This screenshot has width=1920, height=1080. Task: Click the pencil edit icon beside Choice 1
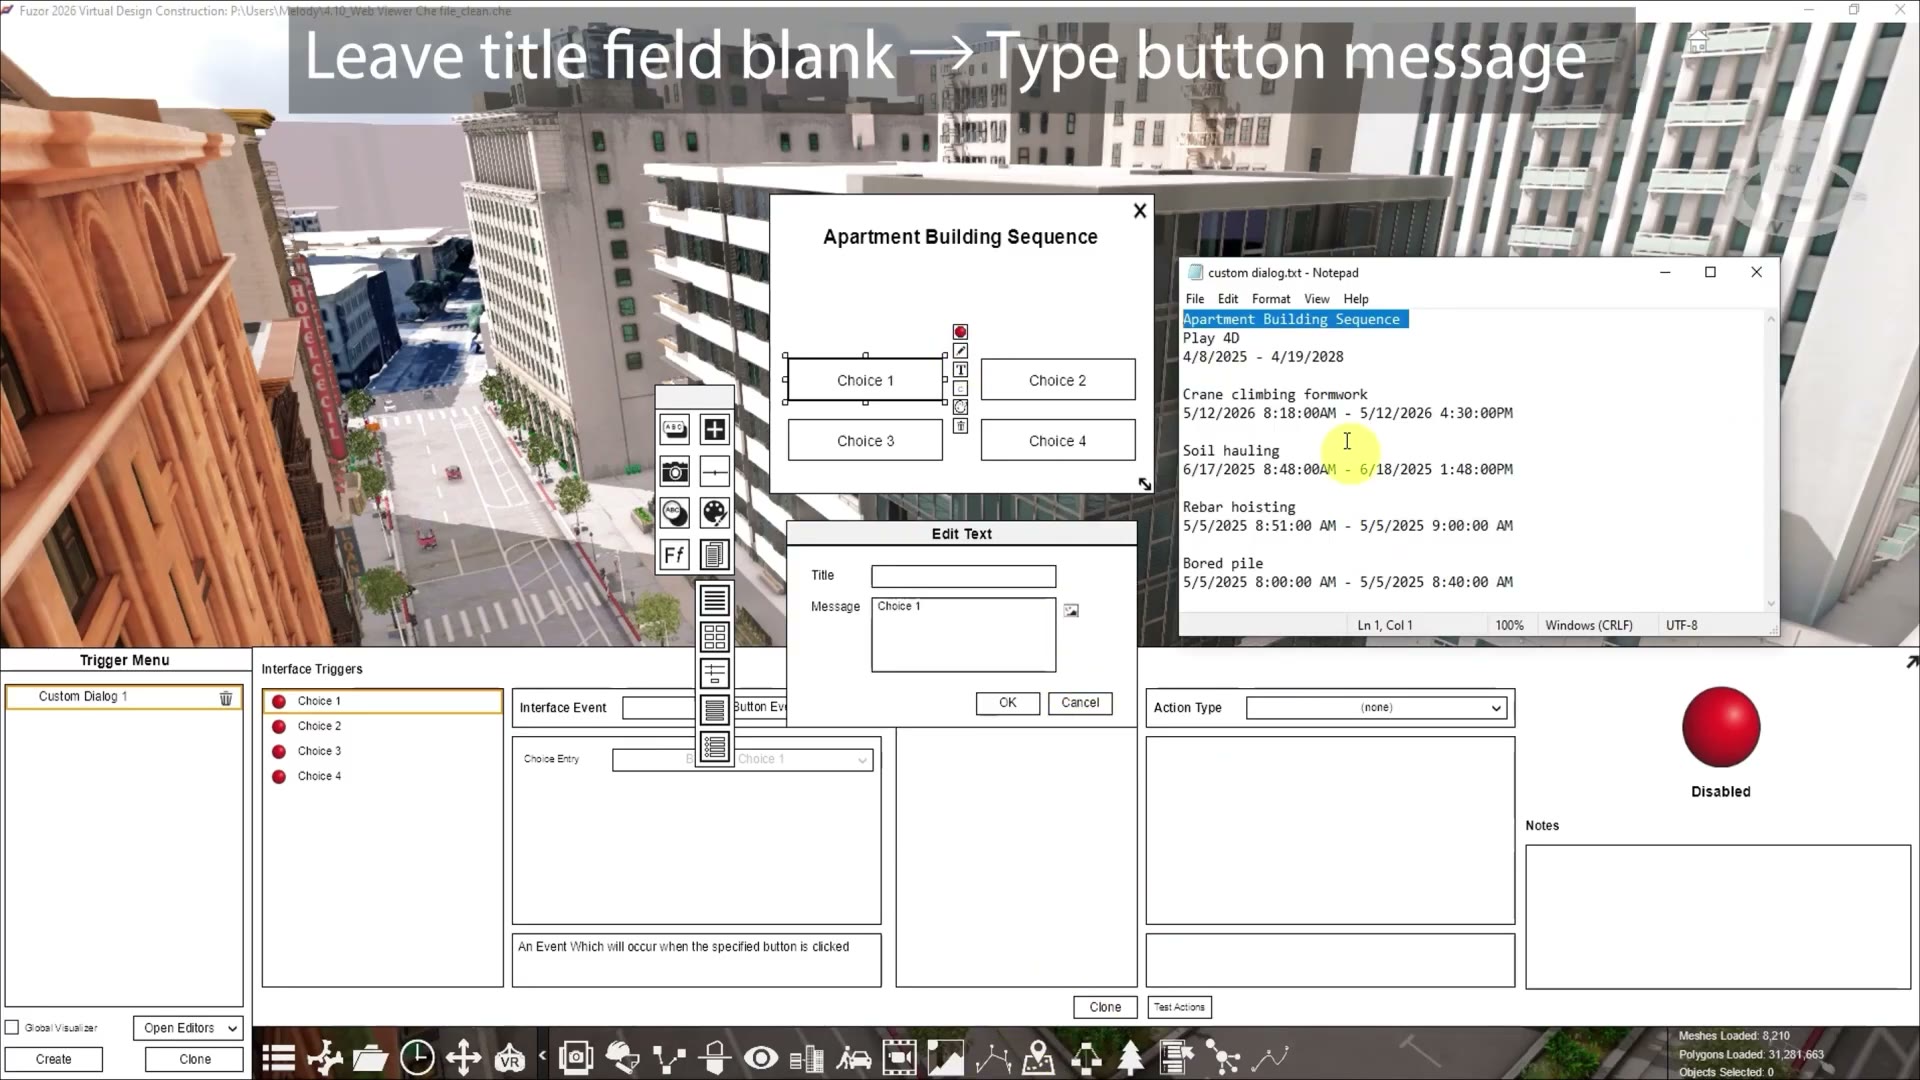click(x=960, y=351)
